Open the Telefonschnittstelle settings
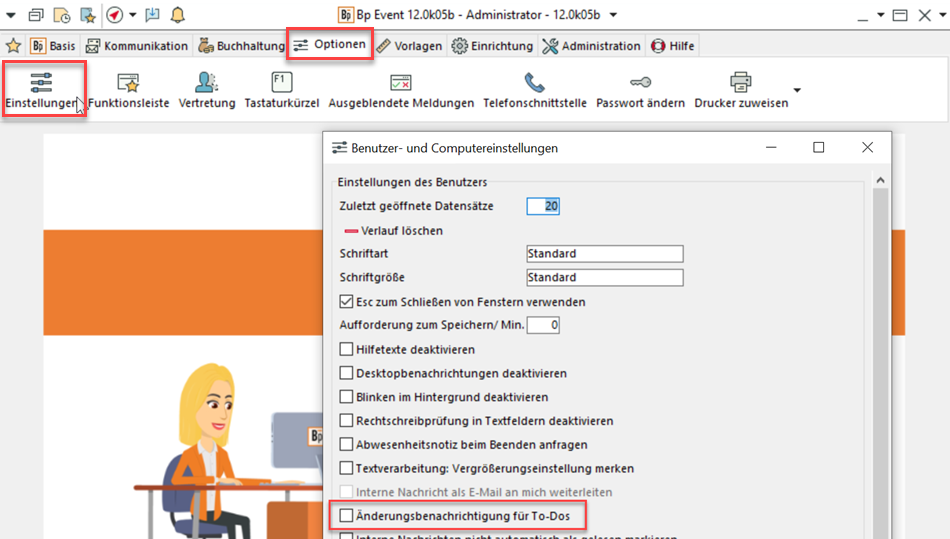This screenshot has height=539, width=950. point(534,84)
